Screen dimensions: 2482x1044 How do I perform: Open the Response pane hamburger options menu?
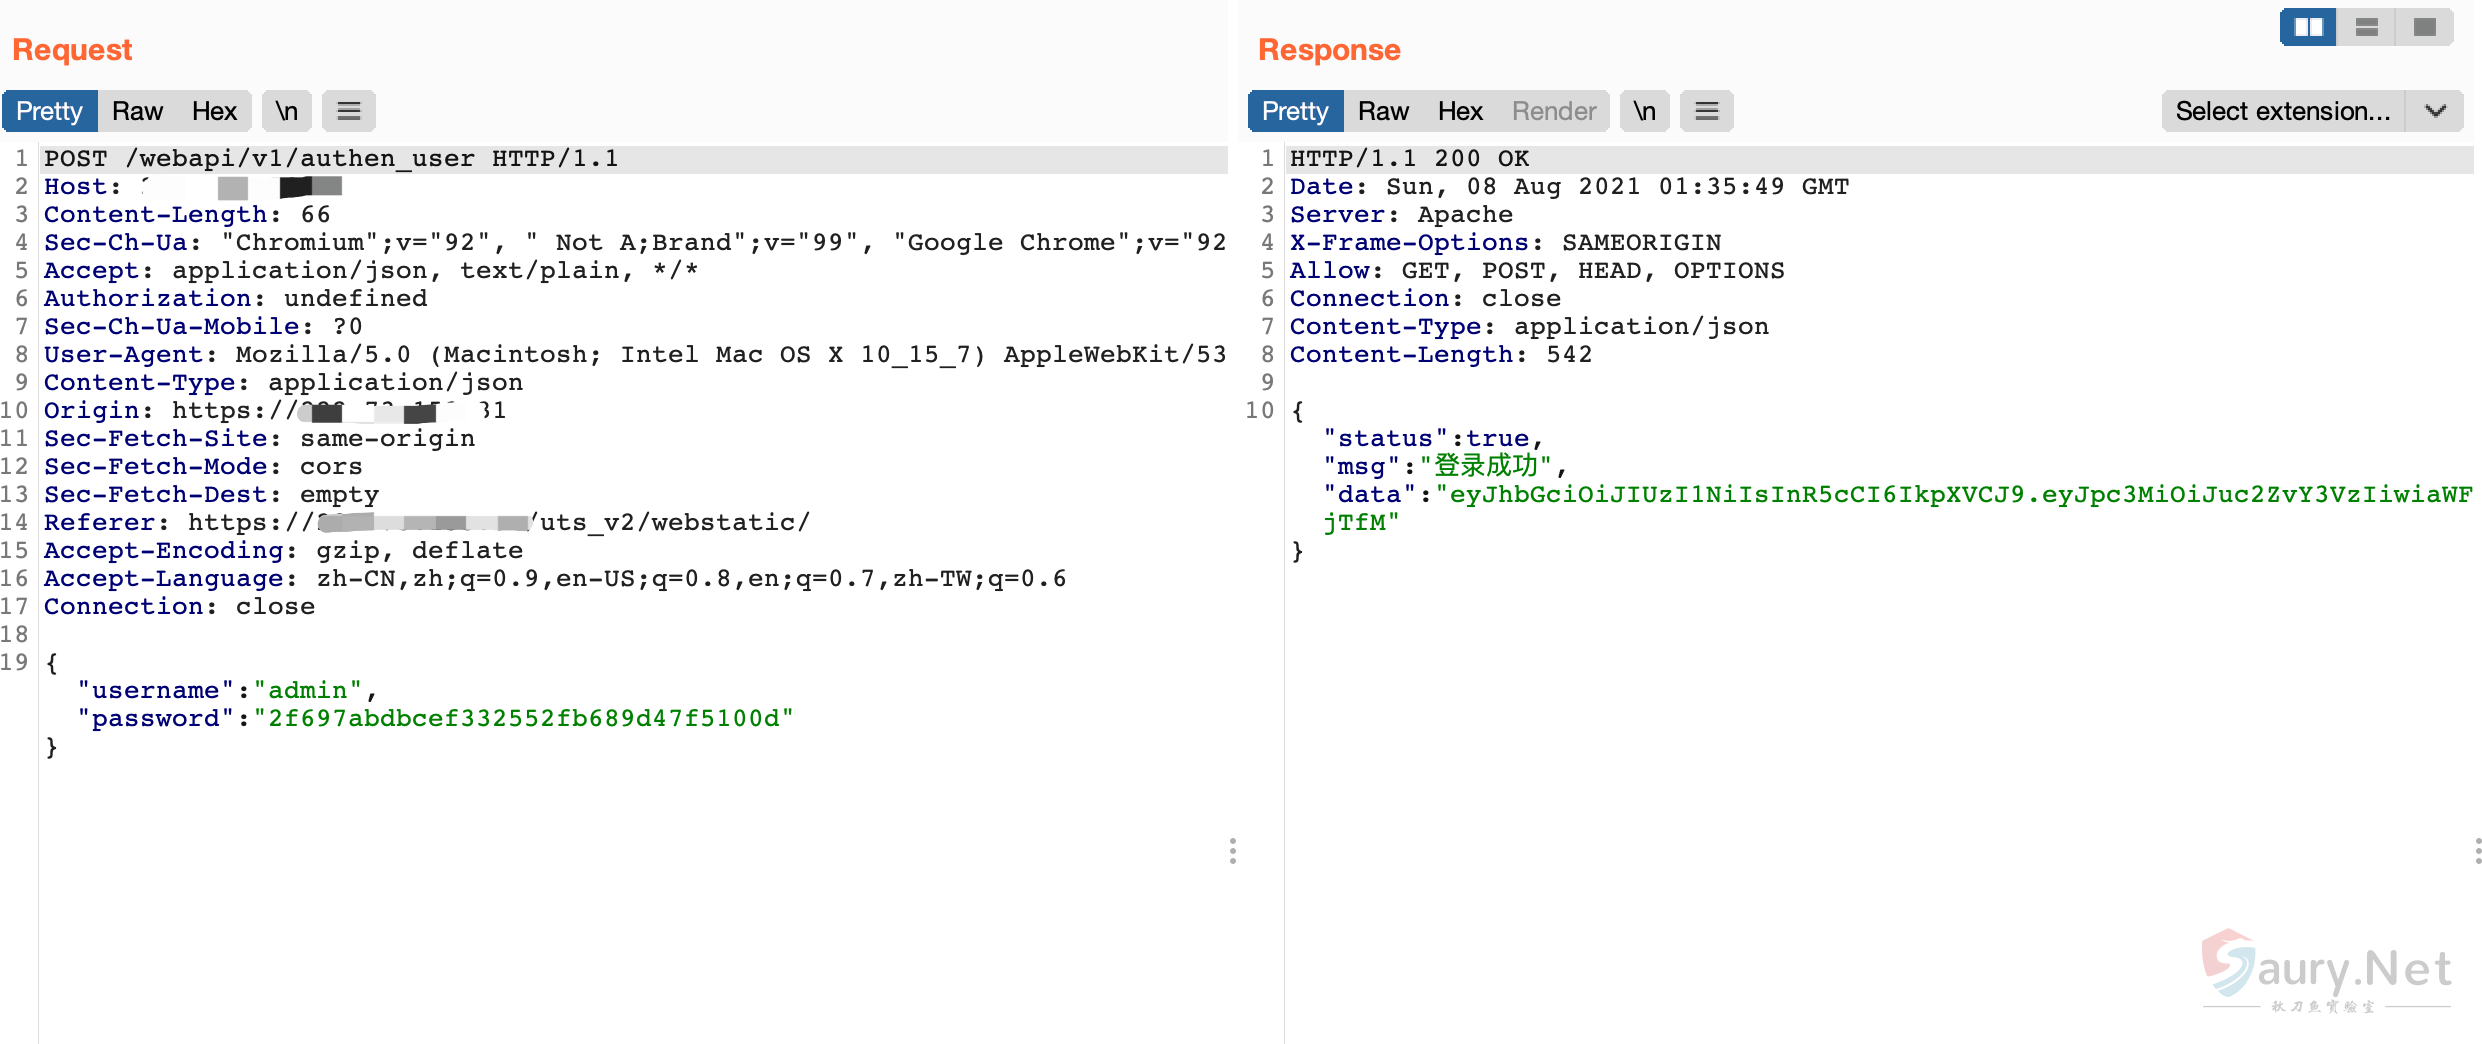(x=1706, y=111)
